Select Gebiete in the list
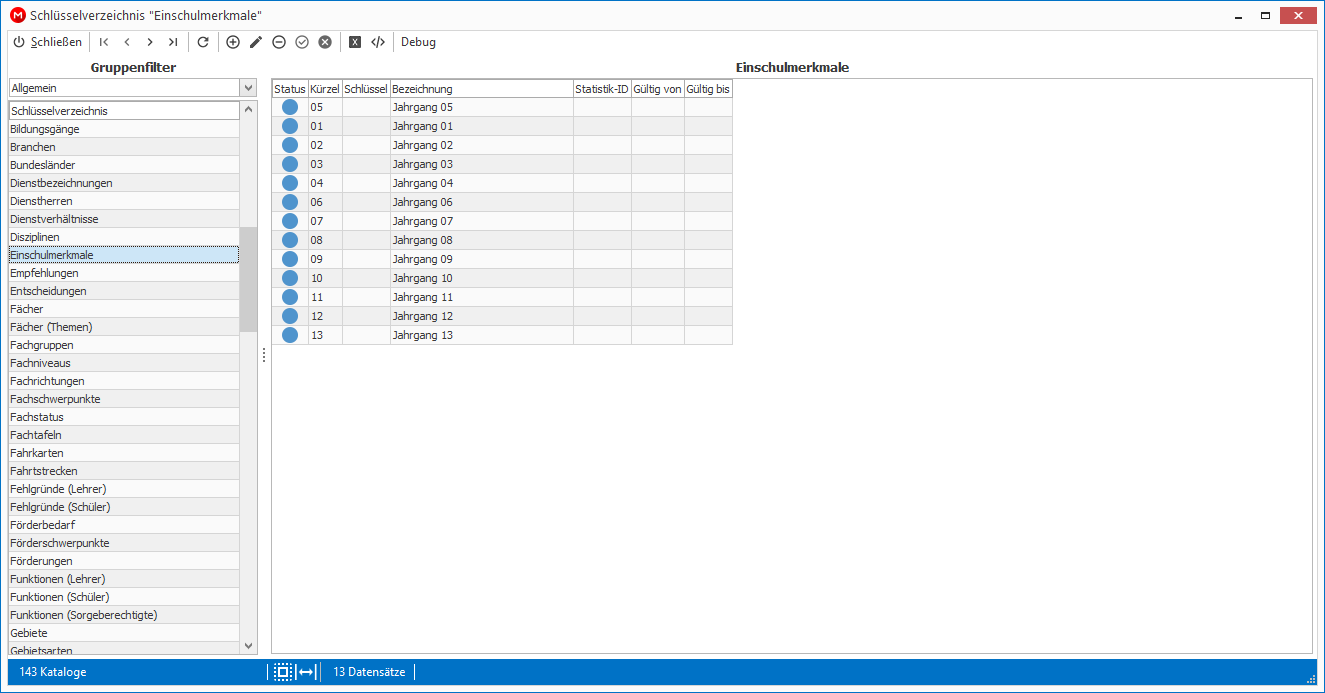1325x693 pixels. (x=124, y=633)
